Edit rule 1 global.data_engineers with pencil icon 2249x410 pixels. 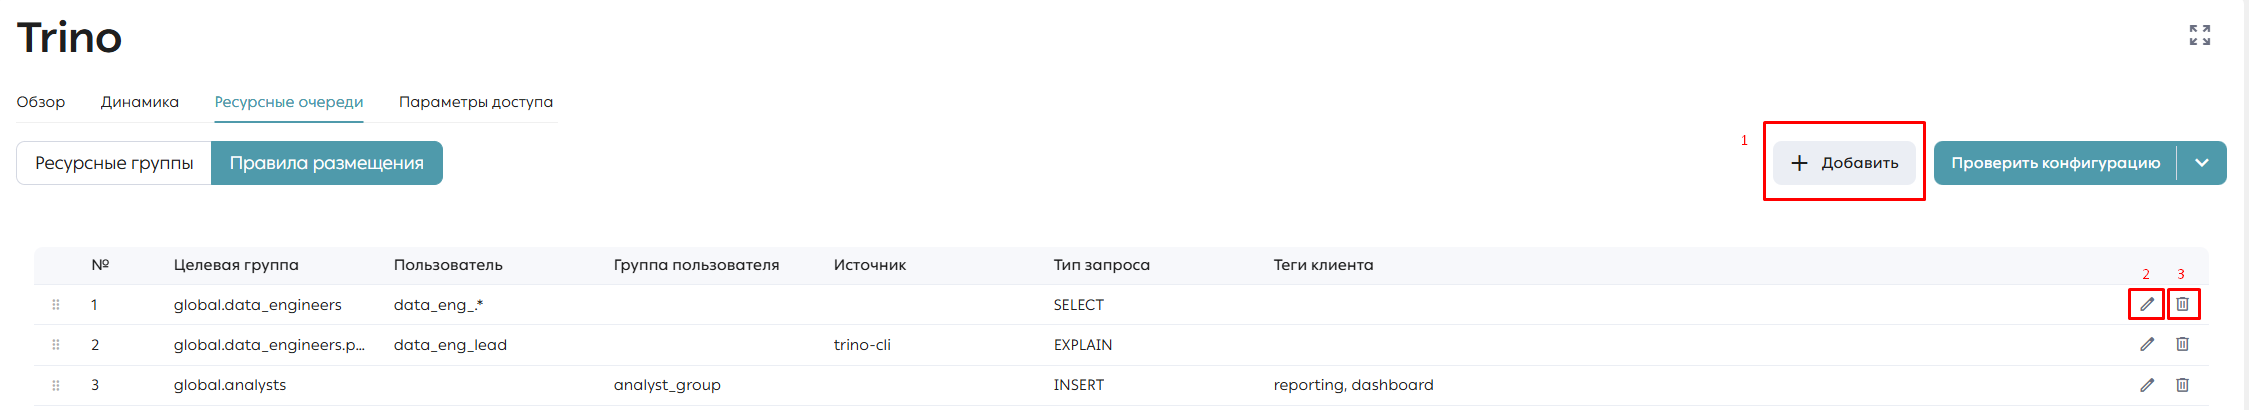(2146, 304)
